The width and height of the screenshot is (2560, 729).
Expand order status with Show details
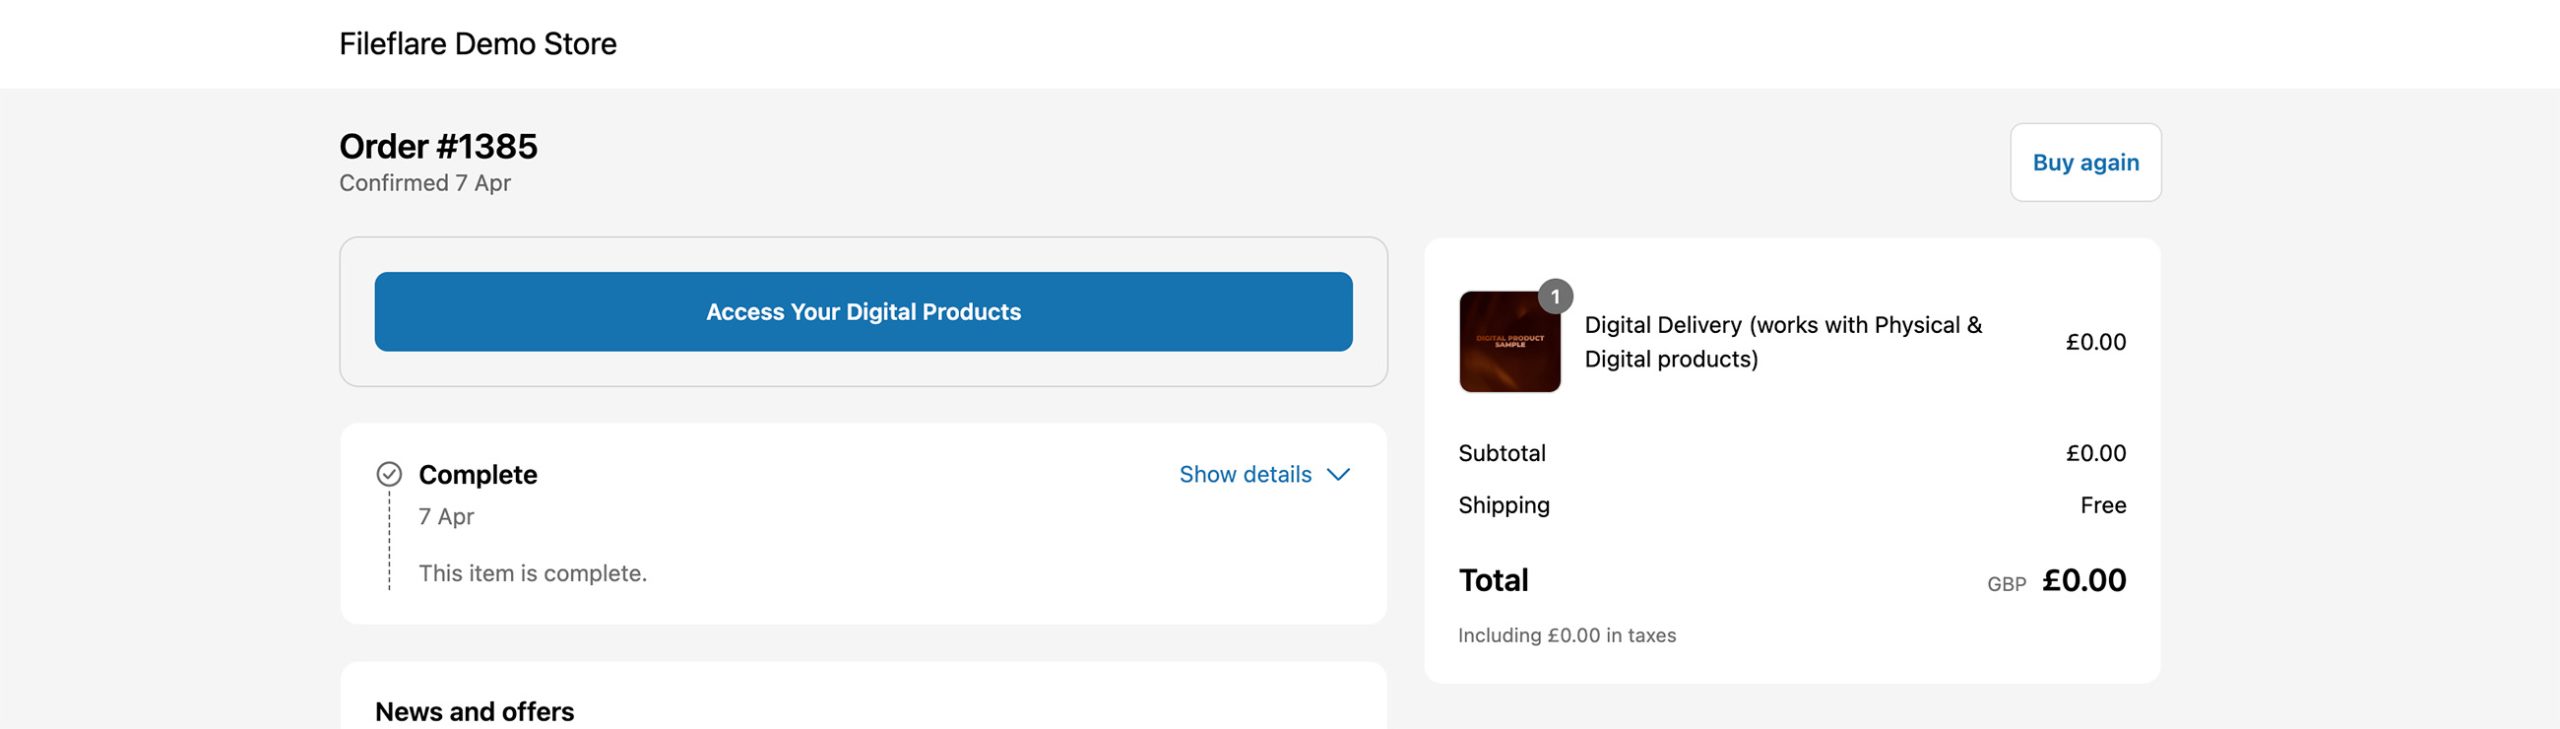[1245, 474]
